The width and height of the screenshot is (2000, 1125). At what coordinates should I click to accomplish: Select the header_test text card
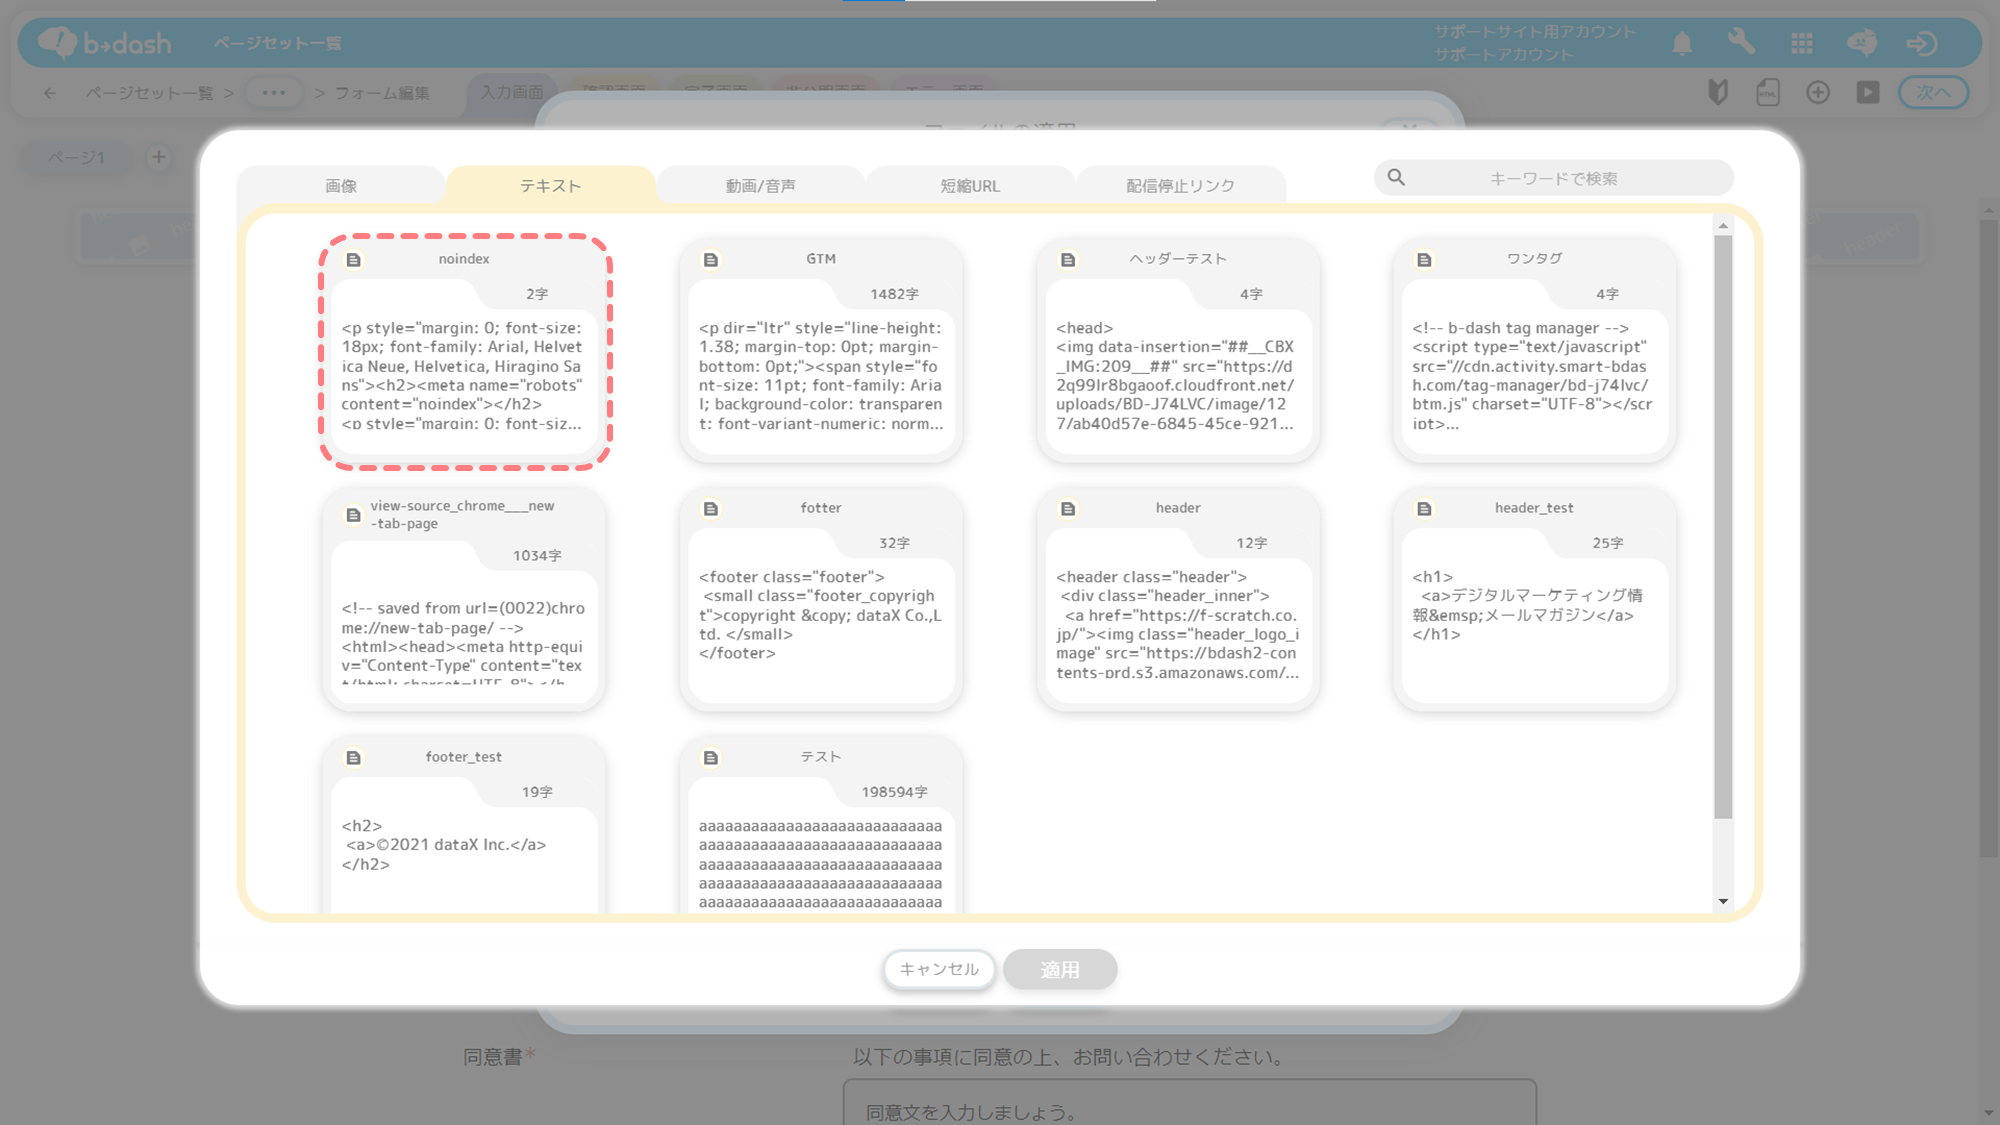pos(1534,600)
